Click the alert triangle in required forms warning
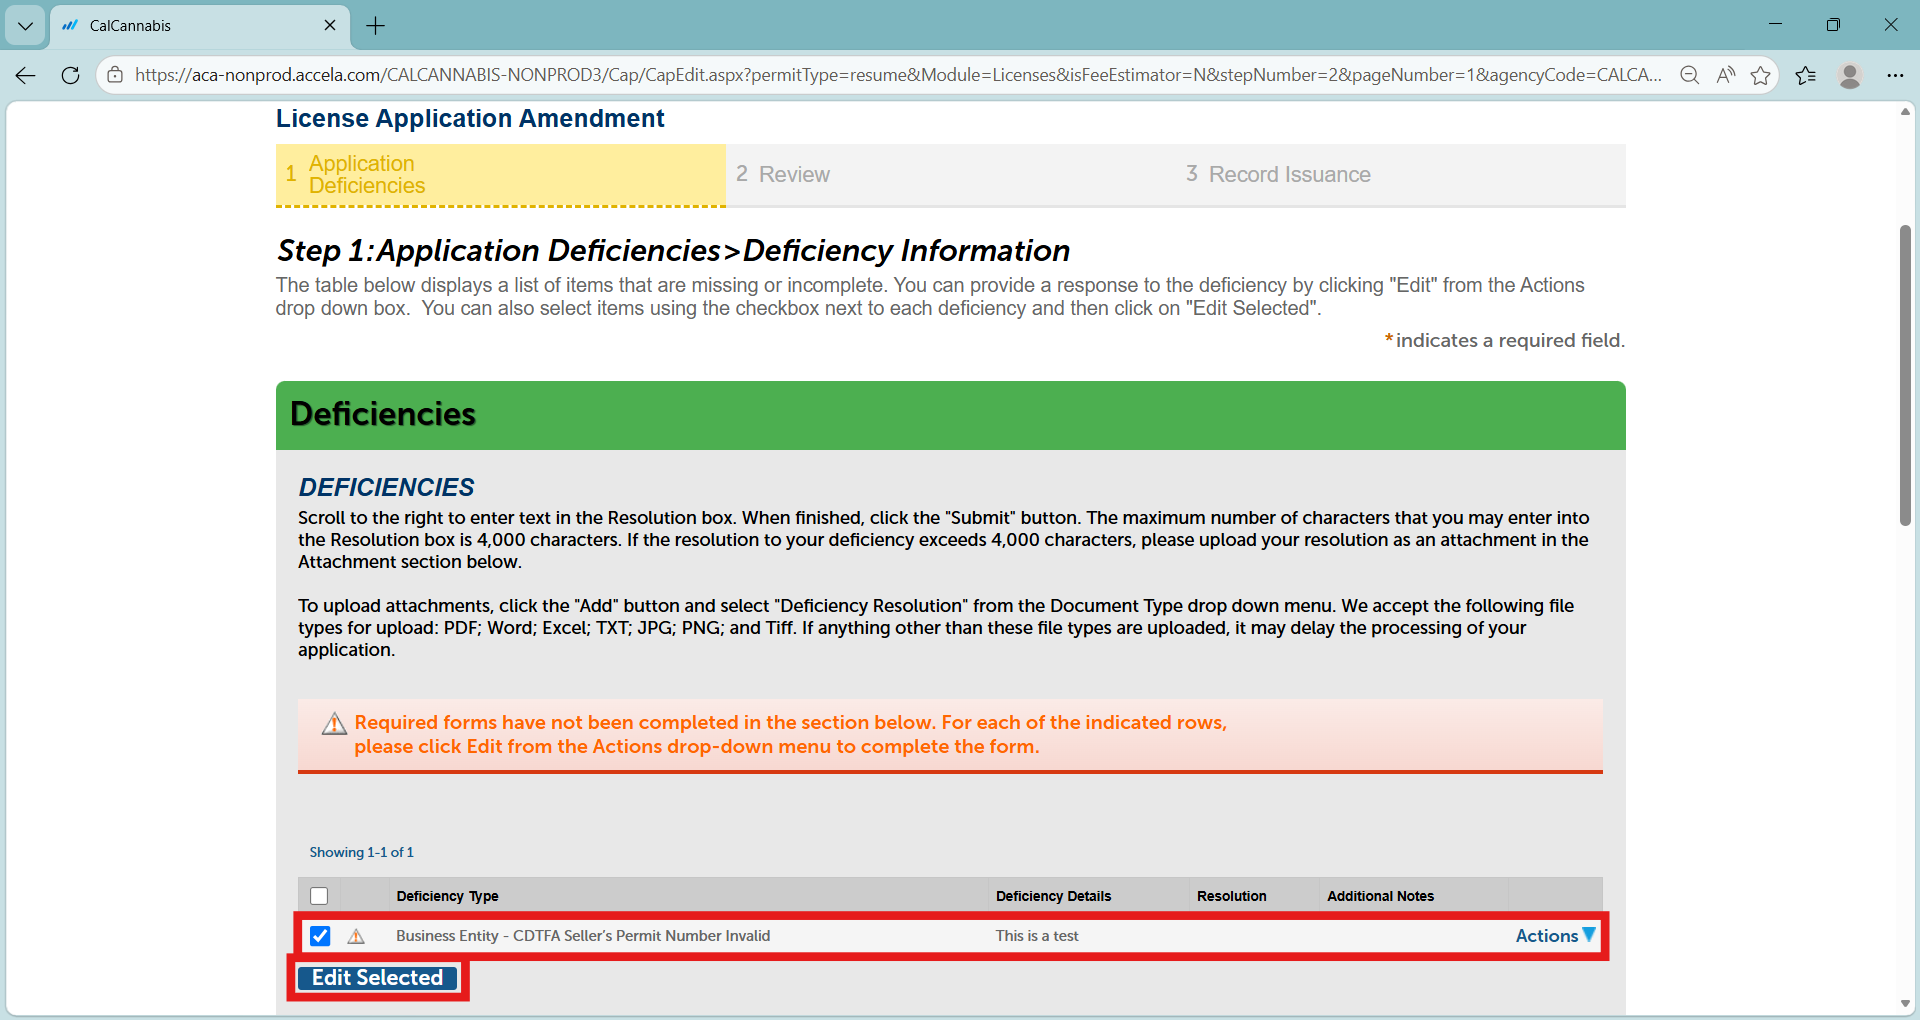 click(x=334, y=724)
